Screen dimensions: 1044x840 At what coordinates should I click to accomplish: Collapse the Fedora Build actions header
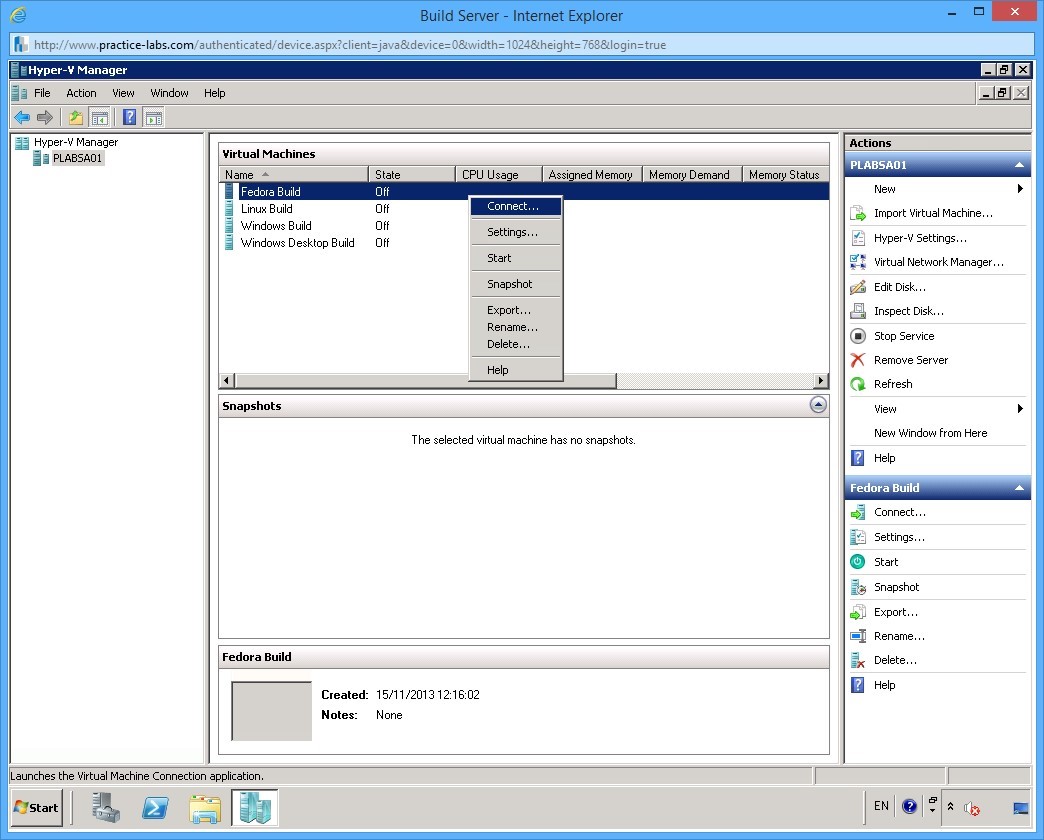(x=1018, y=487)
